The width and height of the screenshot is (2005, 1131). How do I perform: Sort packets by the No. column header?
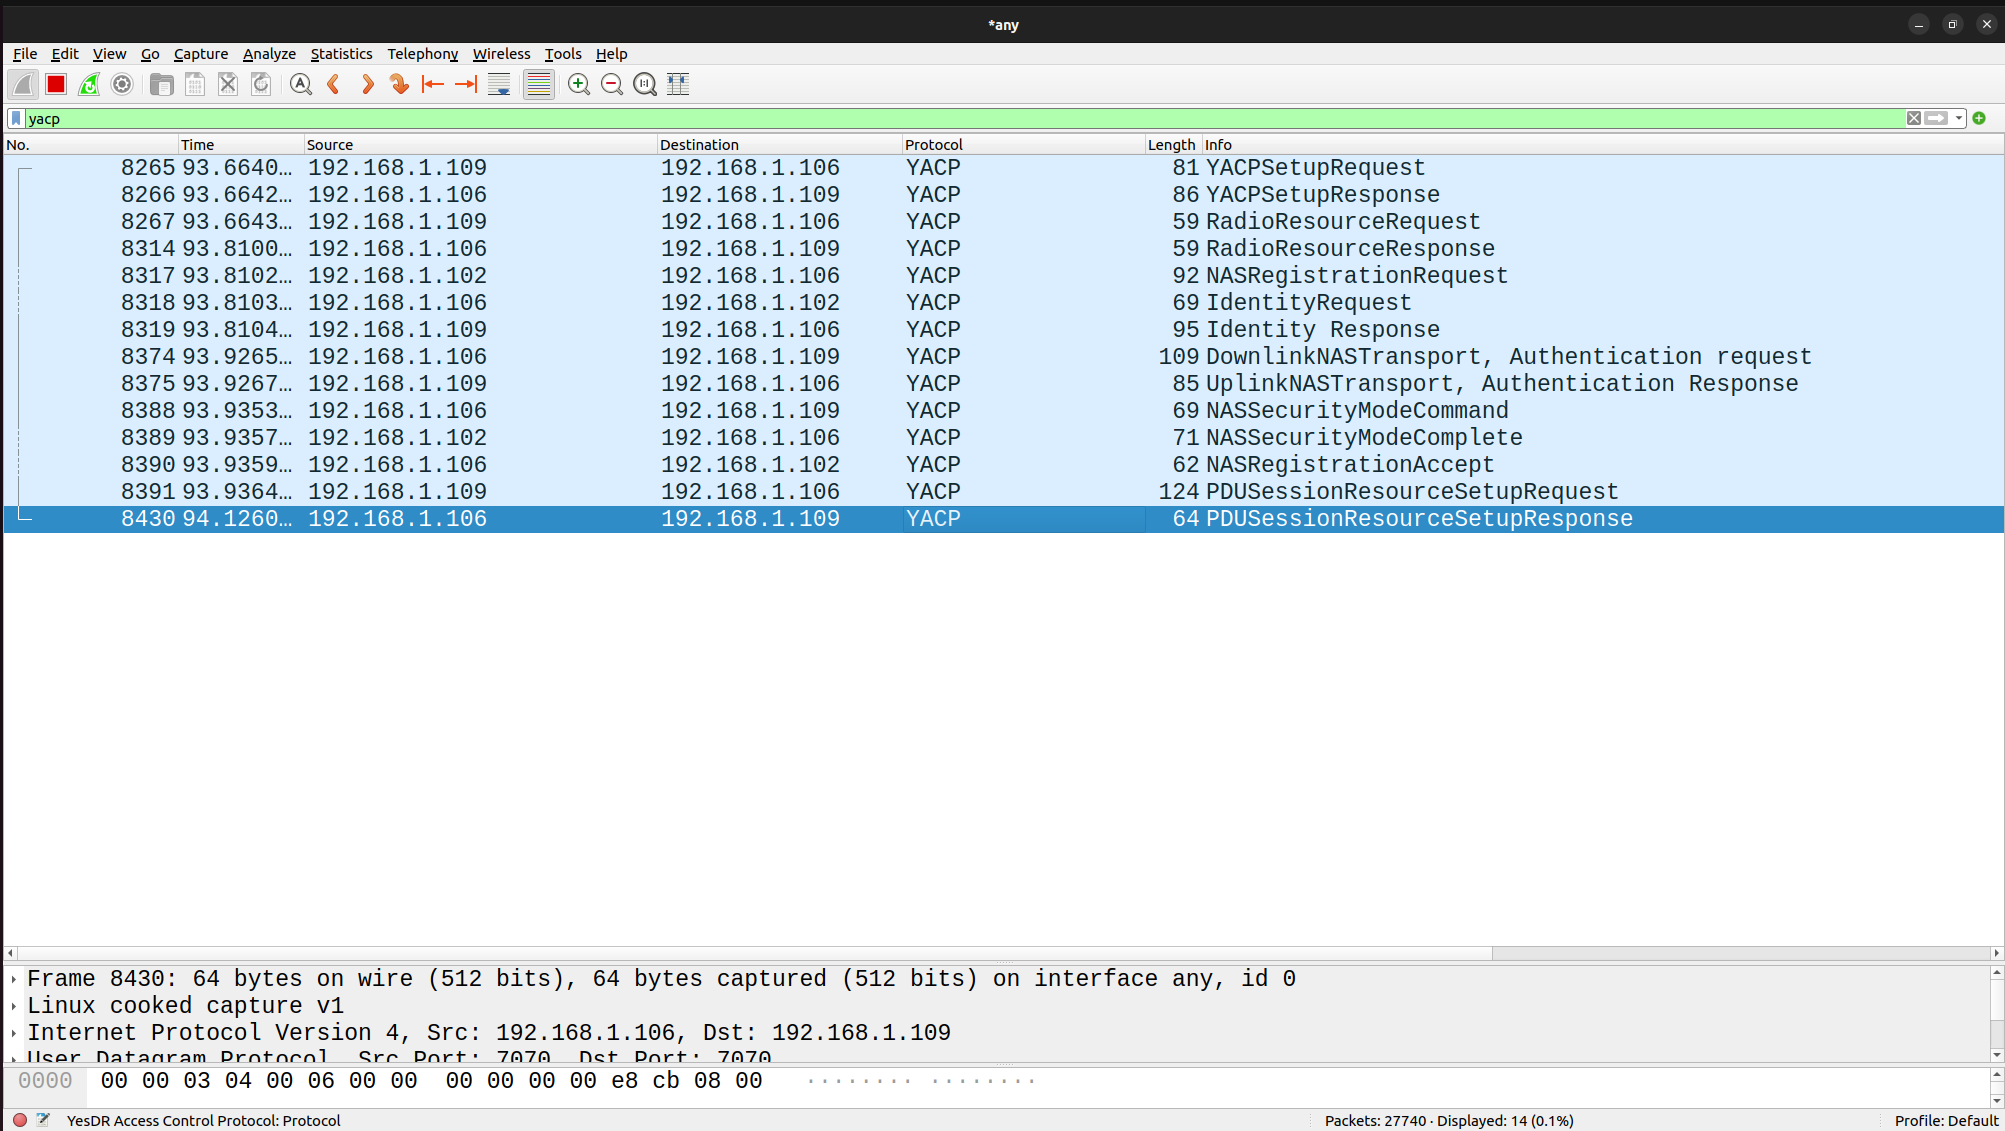(x=91, y=145)
